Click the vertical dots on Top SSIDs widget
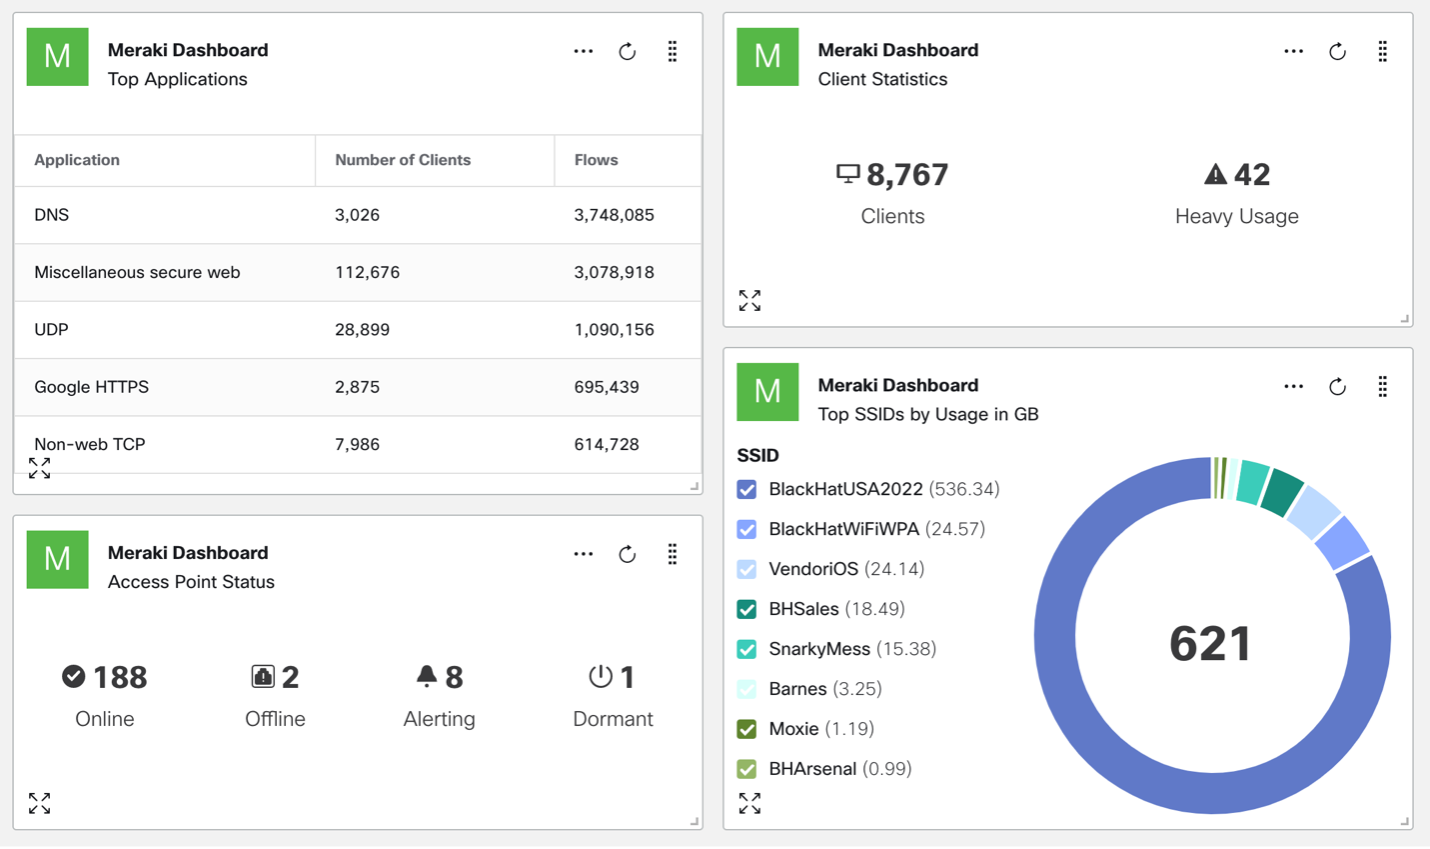 (x=1382, y=387)
